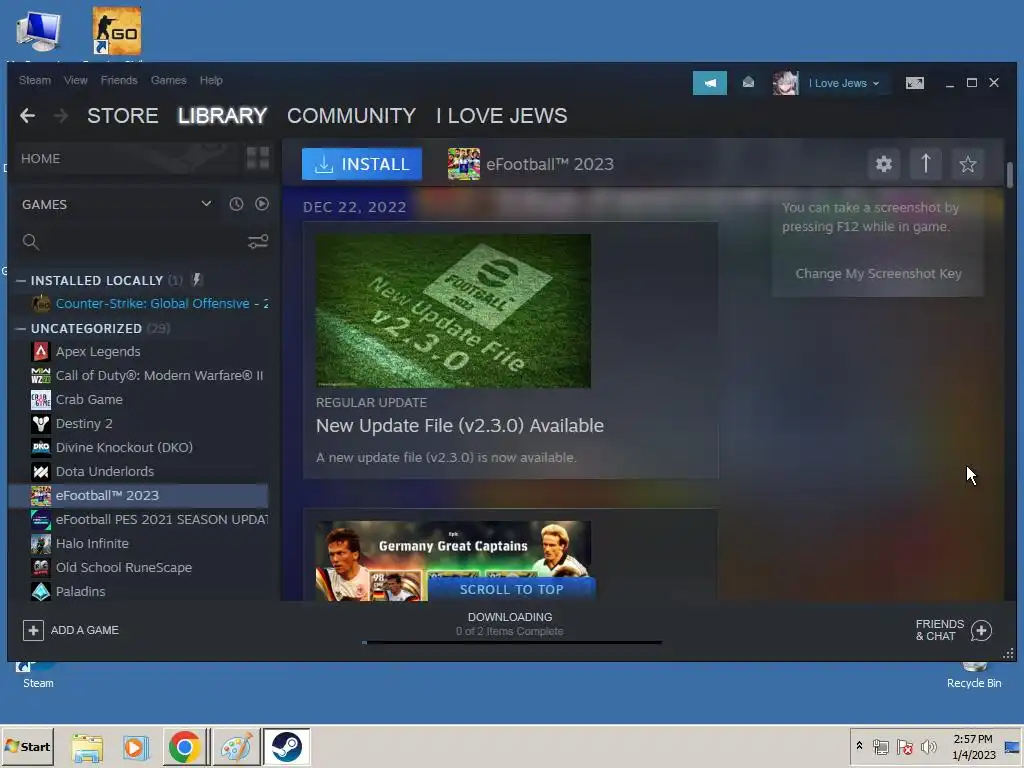Click the volume speaker tray icon
Viewport: 1024px width, 768px height.
(x=928, y=746)
